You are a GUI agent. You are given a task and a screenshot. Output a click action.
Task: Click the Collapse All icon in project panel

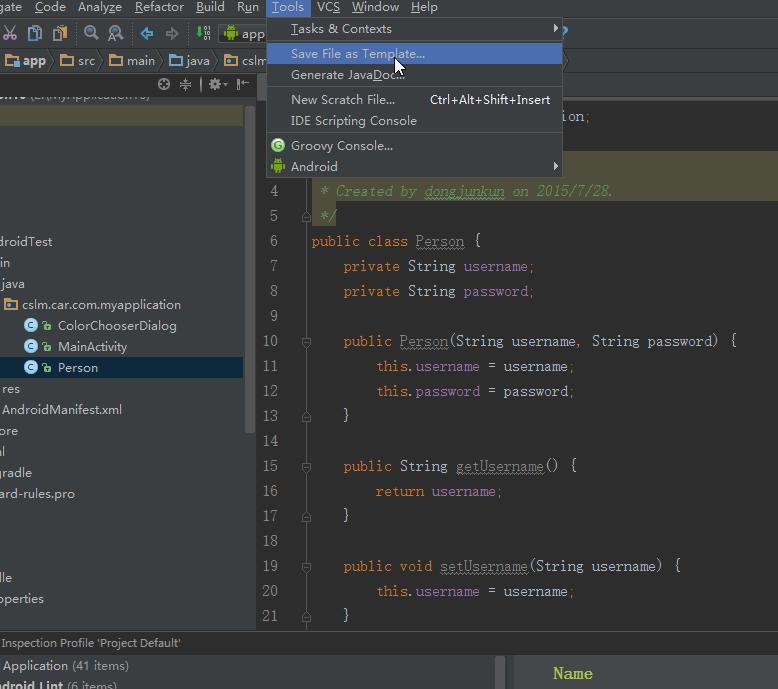[x=187, y=85]
